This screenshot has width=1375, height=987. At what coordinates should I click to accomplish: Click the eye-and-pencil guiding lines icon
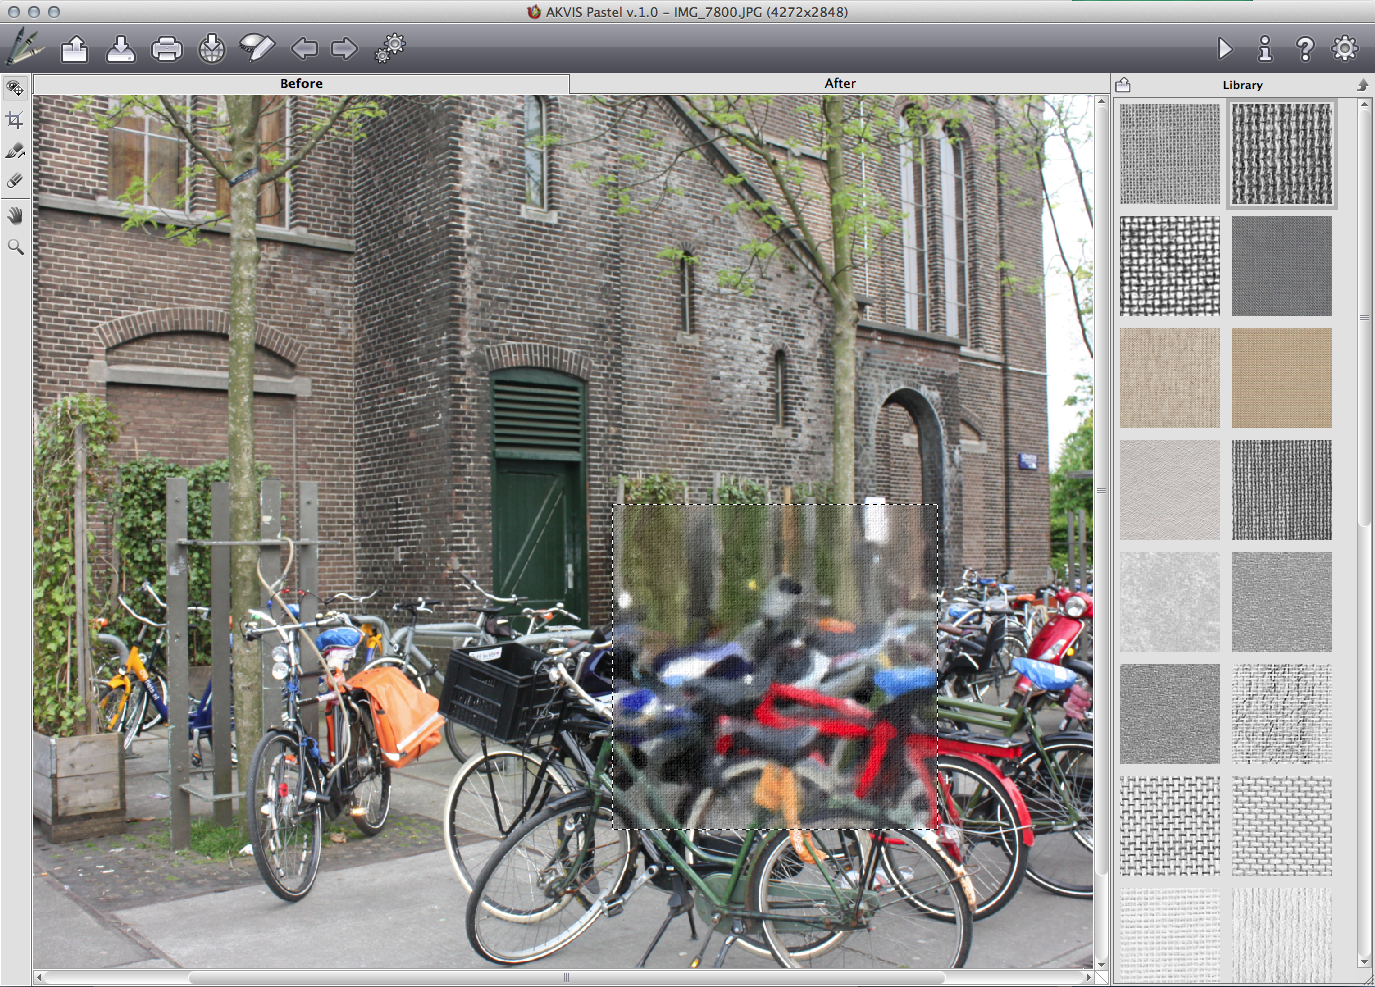pos(257,47)
